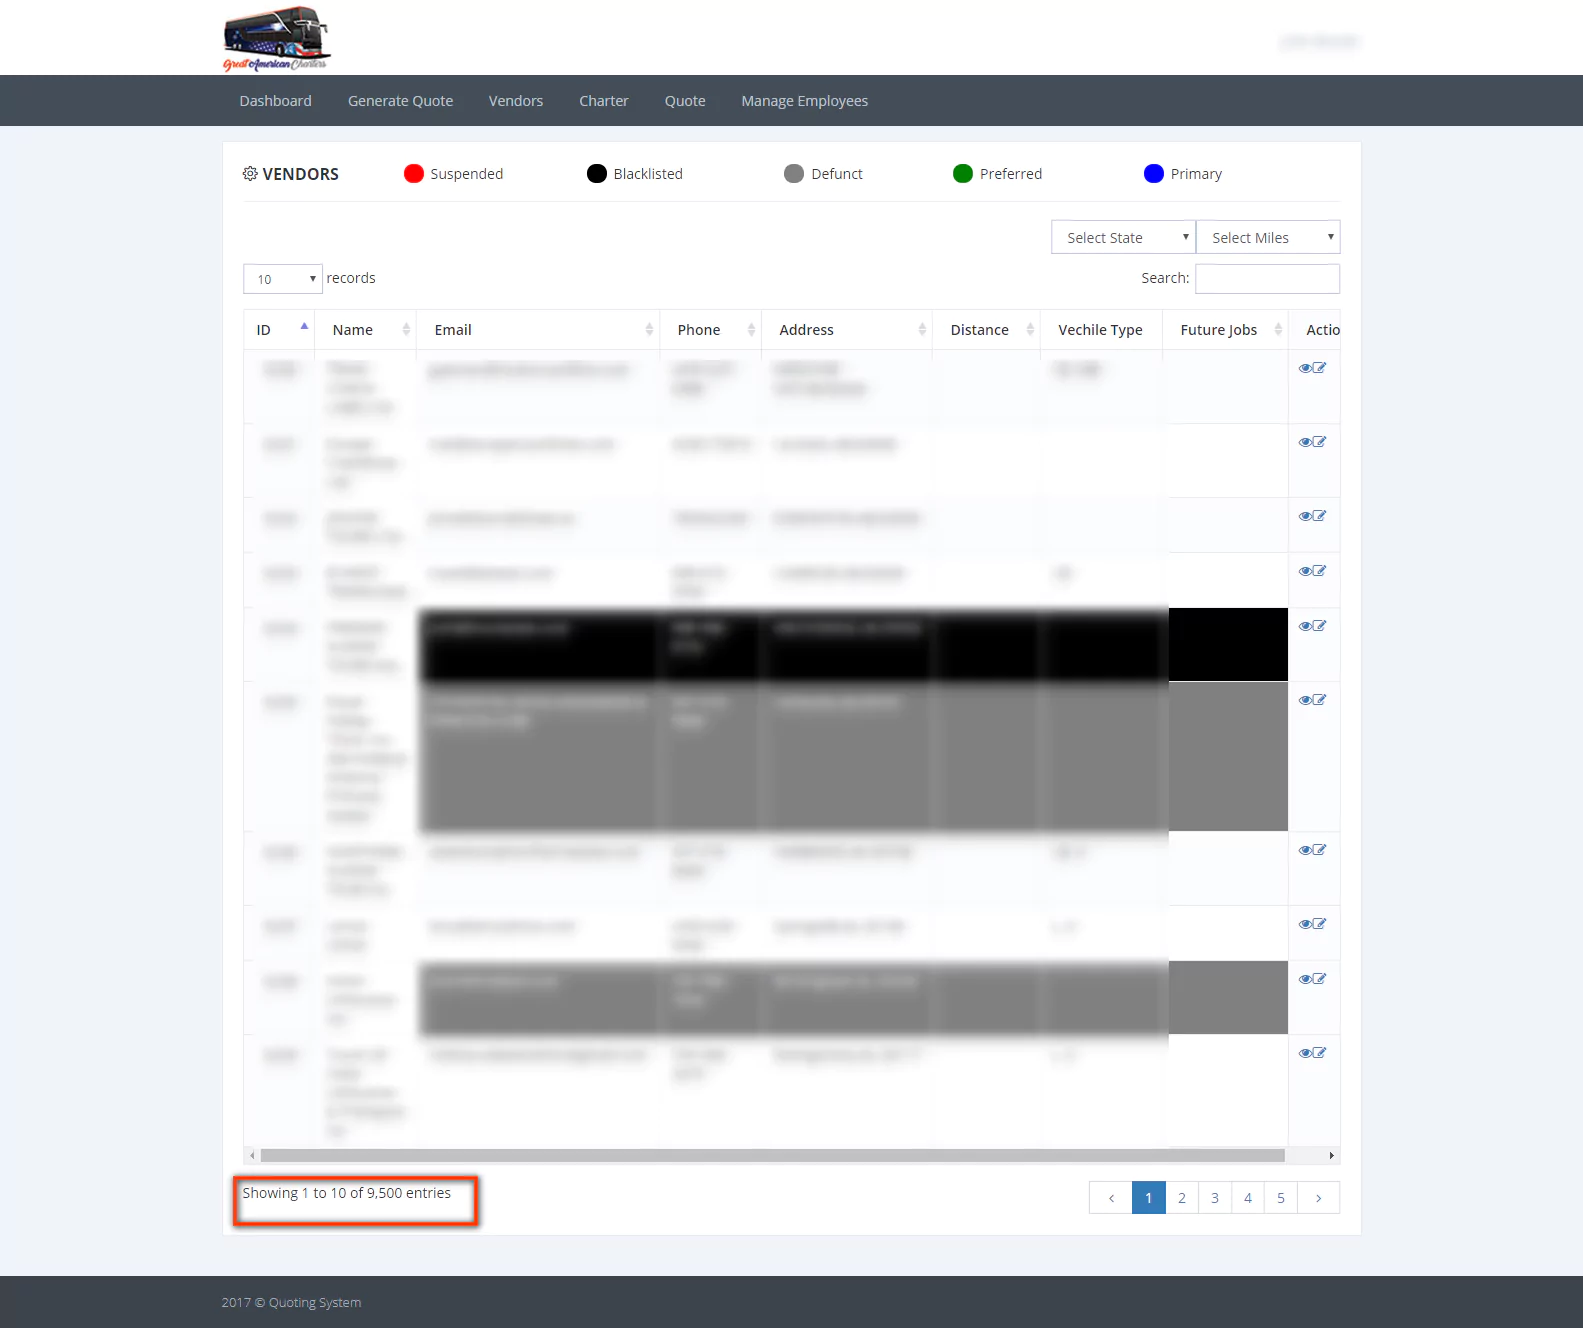Click the black Blacklisted legend dot
Image resolution: width=1583 pixels, height=1328 pixels.
597,174
